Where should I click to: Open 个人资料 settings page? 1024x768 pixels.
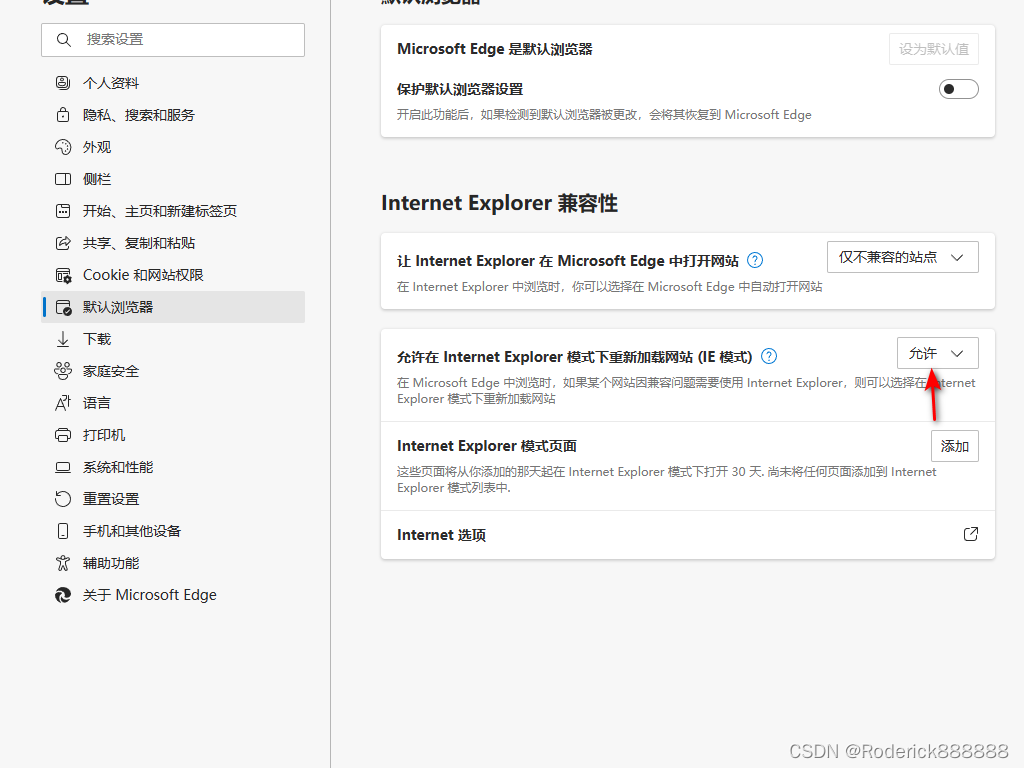pyautogui.click(x=173, y=83)
